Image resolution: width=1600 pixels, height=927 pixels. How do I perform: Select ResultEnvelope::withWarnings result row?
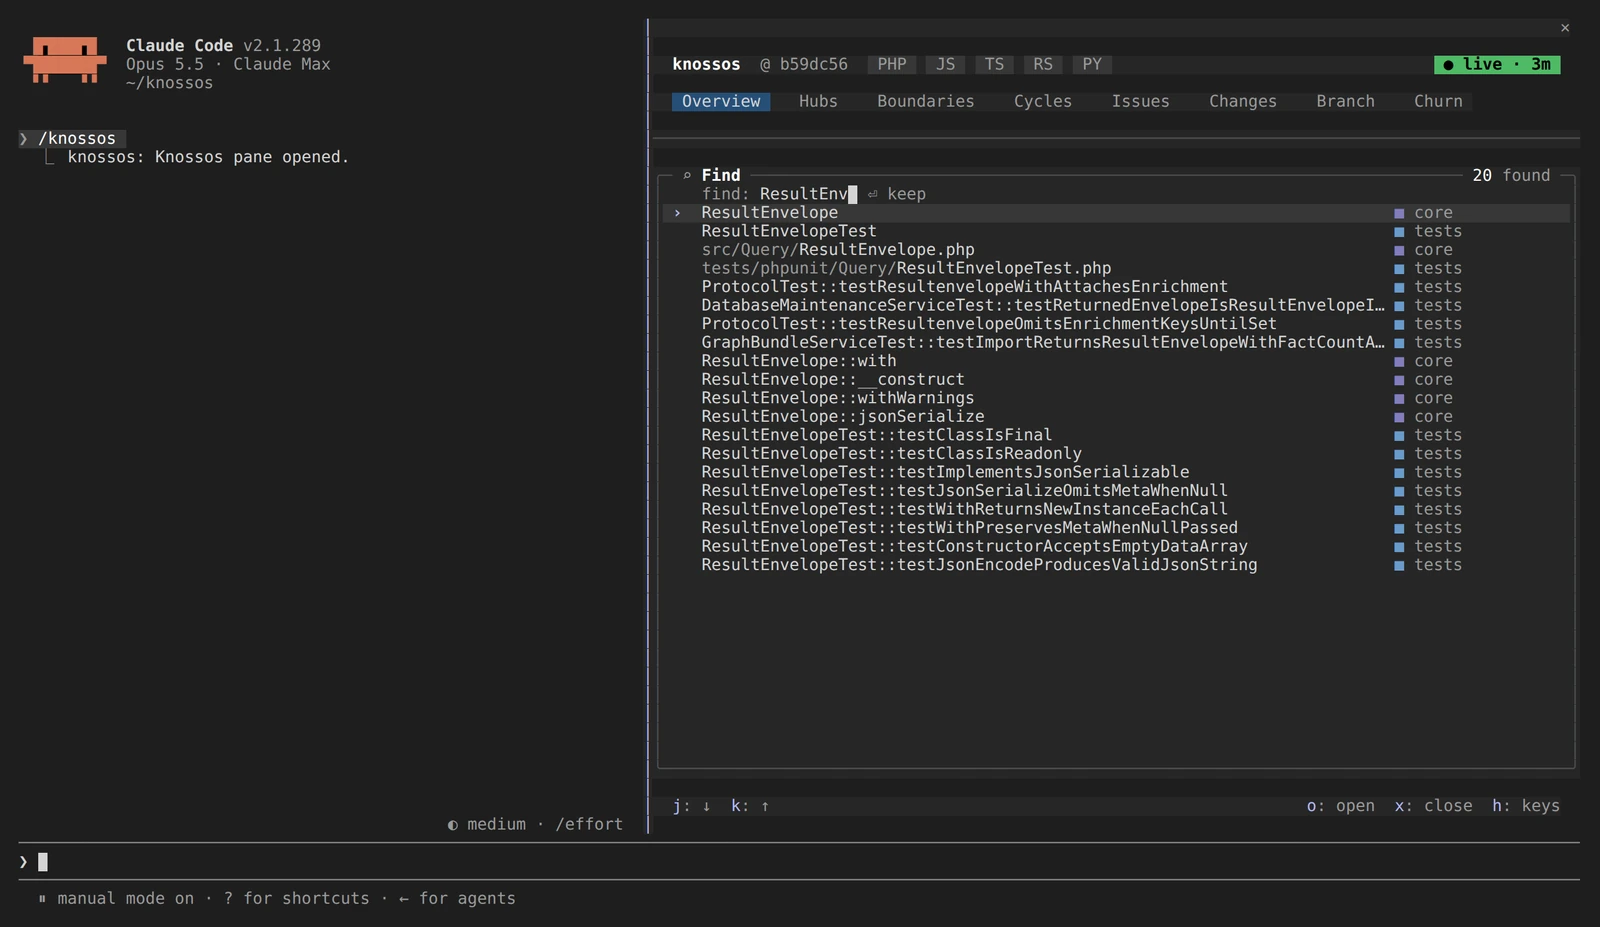1116,398
